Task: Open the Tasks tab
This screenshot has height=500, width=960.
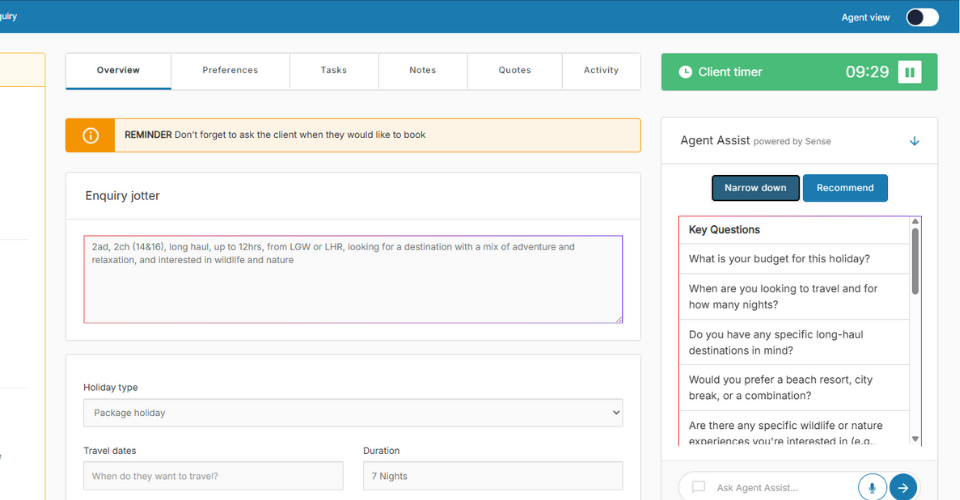Action: tap(334, 71)
